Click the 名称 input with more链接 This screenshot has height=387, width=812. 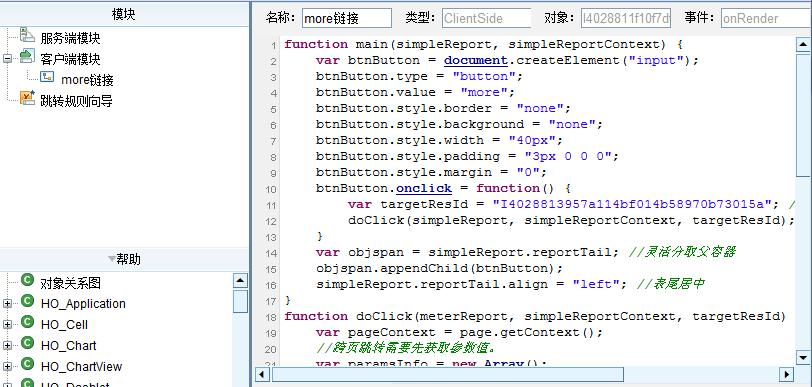347,18
